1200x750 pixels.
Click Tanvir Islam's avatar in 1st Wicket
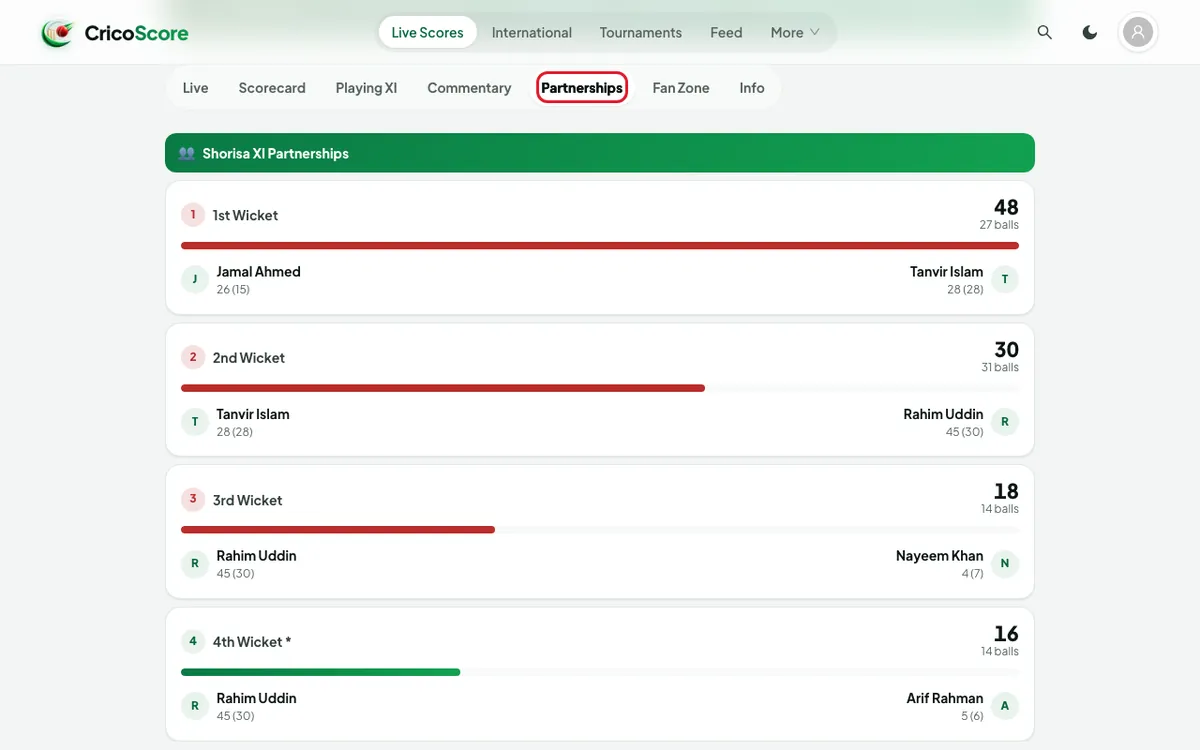point(1005,279)
